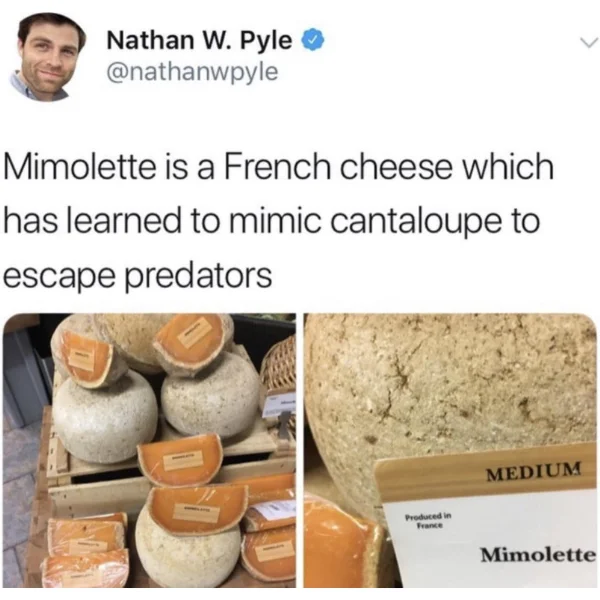
Task: Select the orange wedge in right photo
Action: [x=340, y=543]
